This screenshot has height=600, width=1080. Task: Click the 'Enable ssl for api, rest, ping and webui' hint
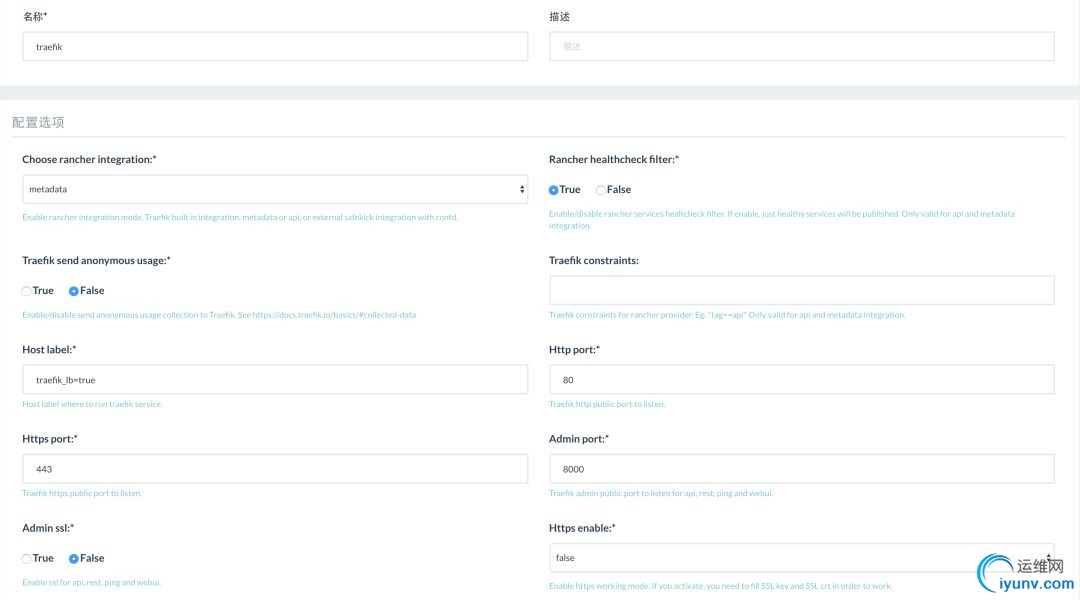92,582
